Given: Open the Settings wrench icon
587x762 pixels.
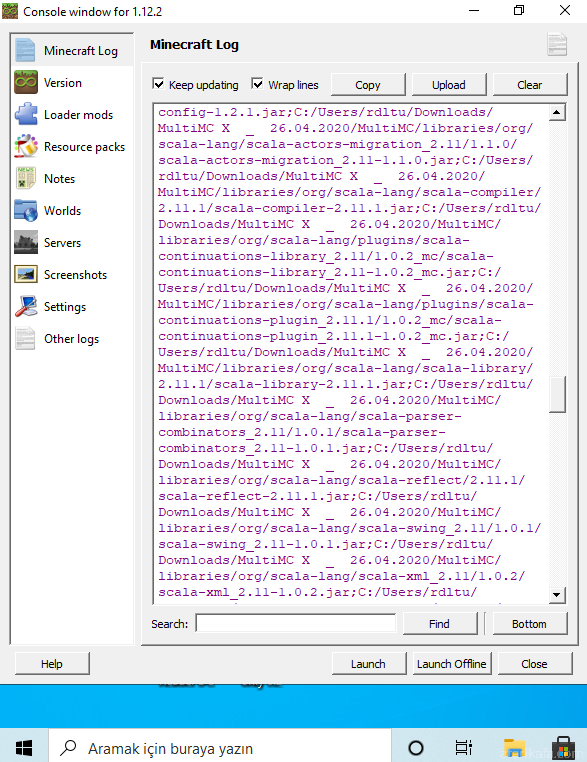Looking at the screenshot, I should [26, 307].
